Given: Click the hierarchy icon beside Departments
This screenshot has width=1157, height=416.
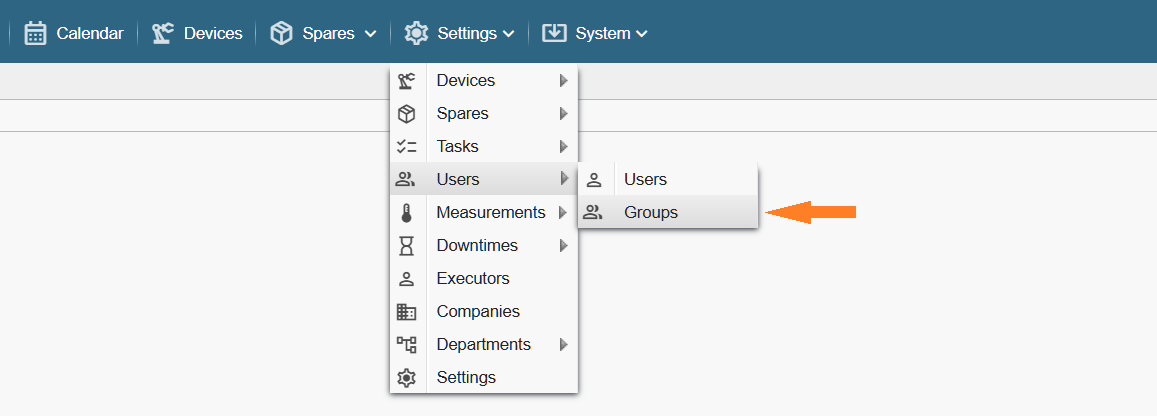Looking at the screenshot, I should pyautogui.click(x=406, y=345).
